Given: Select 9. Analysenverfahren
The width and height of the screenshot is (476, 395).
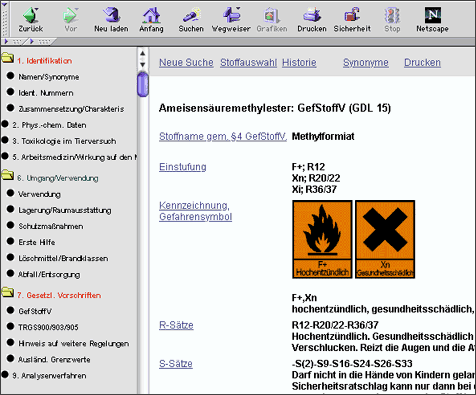Looking at the screenshot, I should pyautogui.click(x=49, y=376).
